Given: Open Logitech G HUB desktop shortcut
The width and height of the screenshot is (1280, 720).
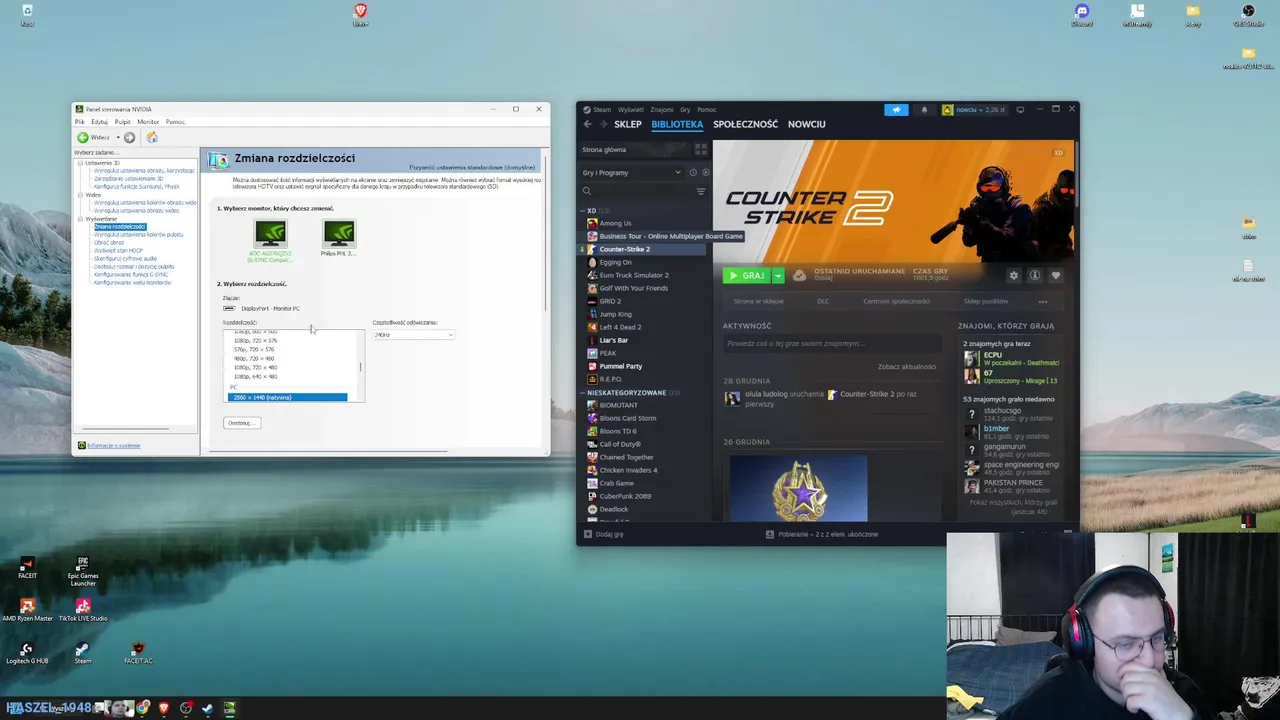Looking at the screenshot, I should [x=27, y=653].
